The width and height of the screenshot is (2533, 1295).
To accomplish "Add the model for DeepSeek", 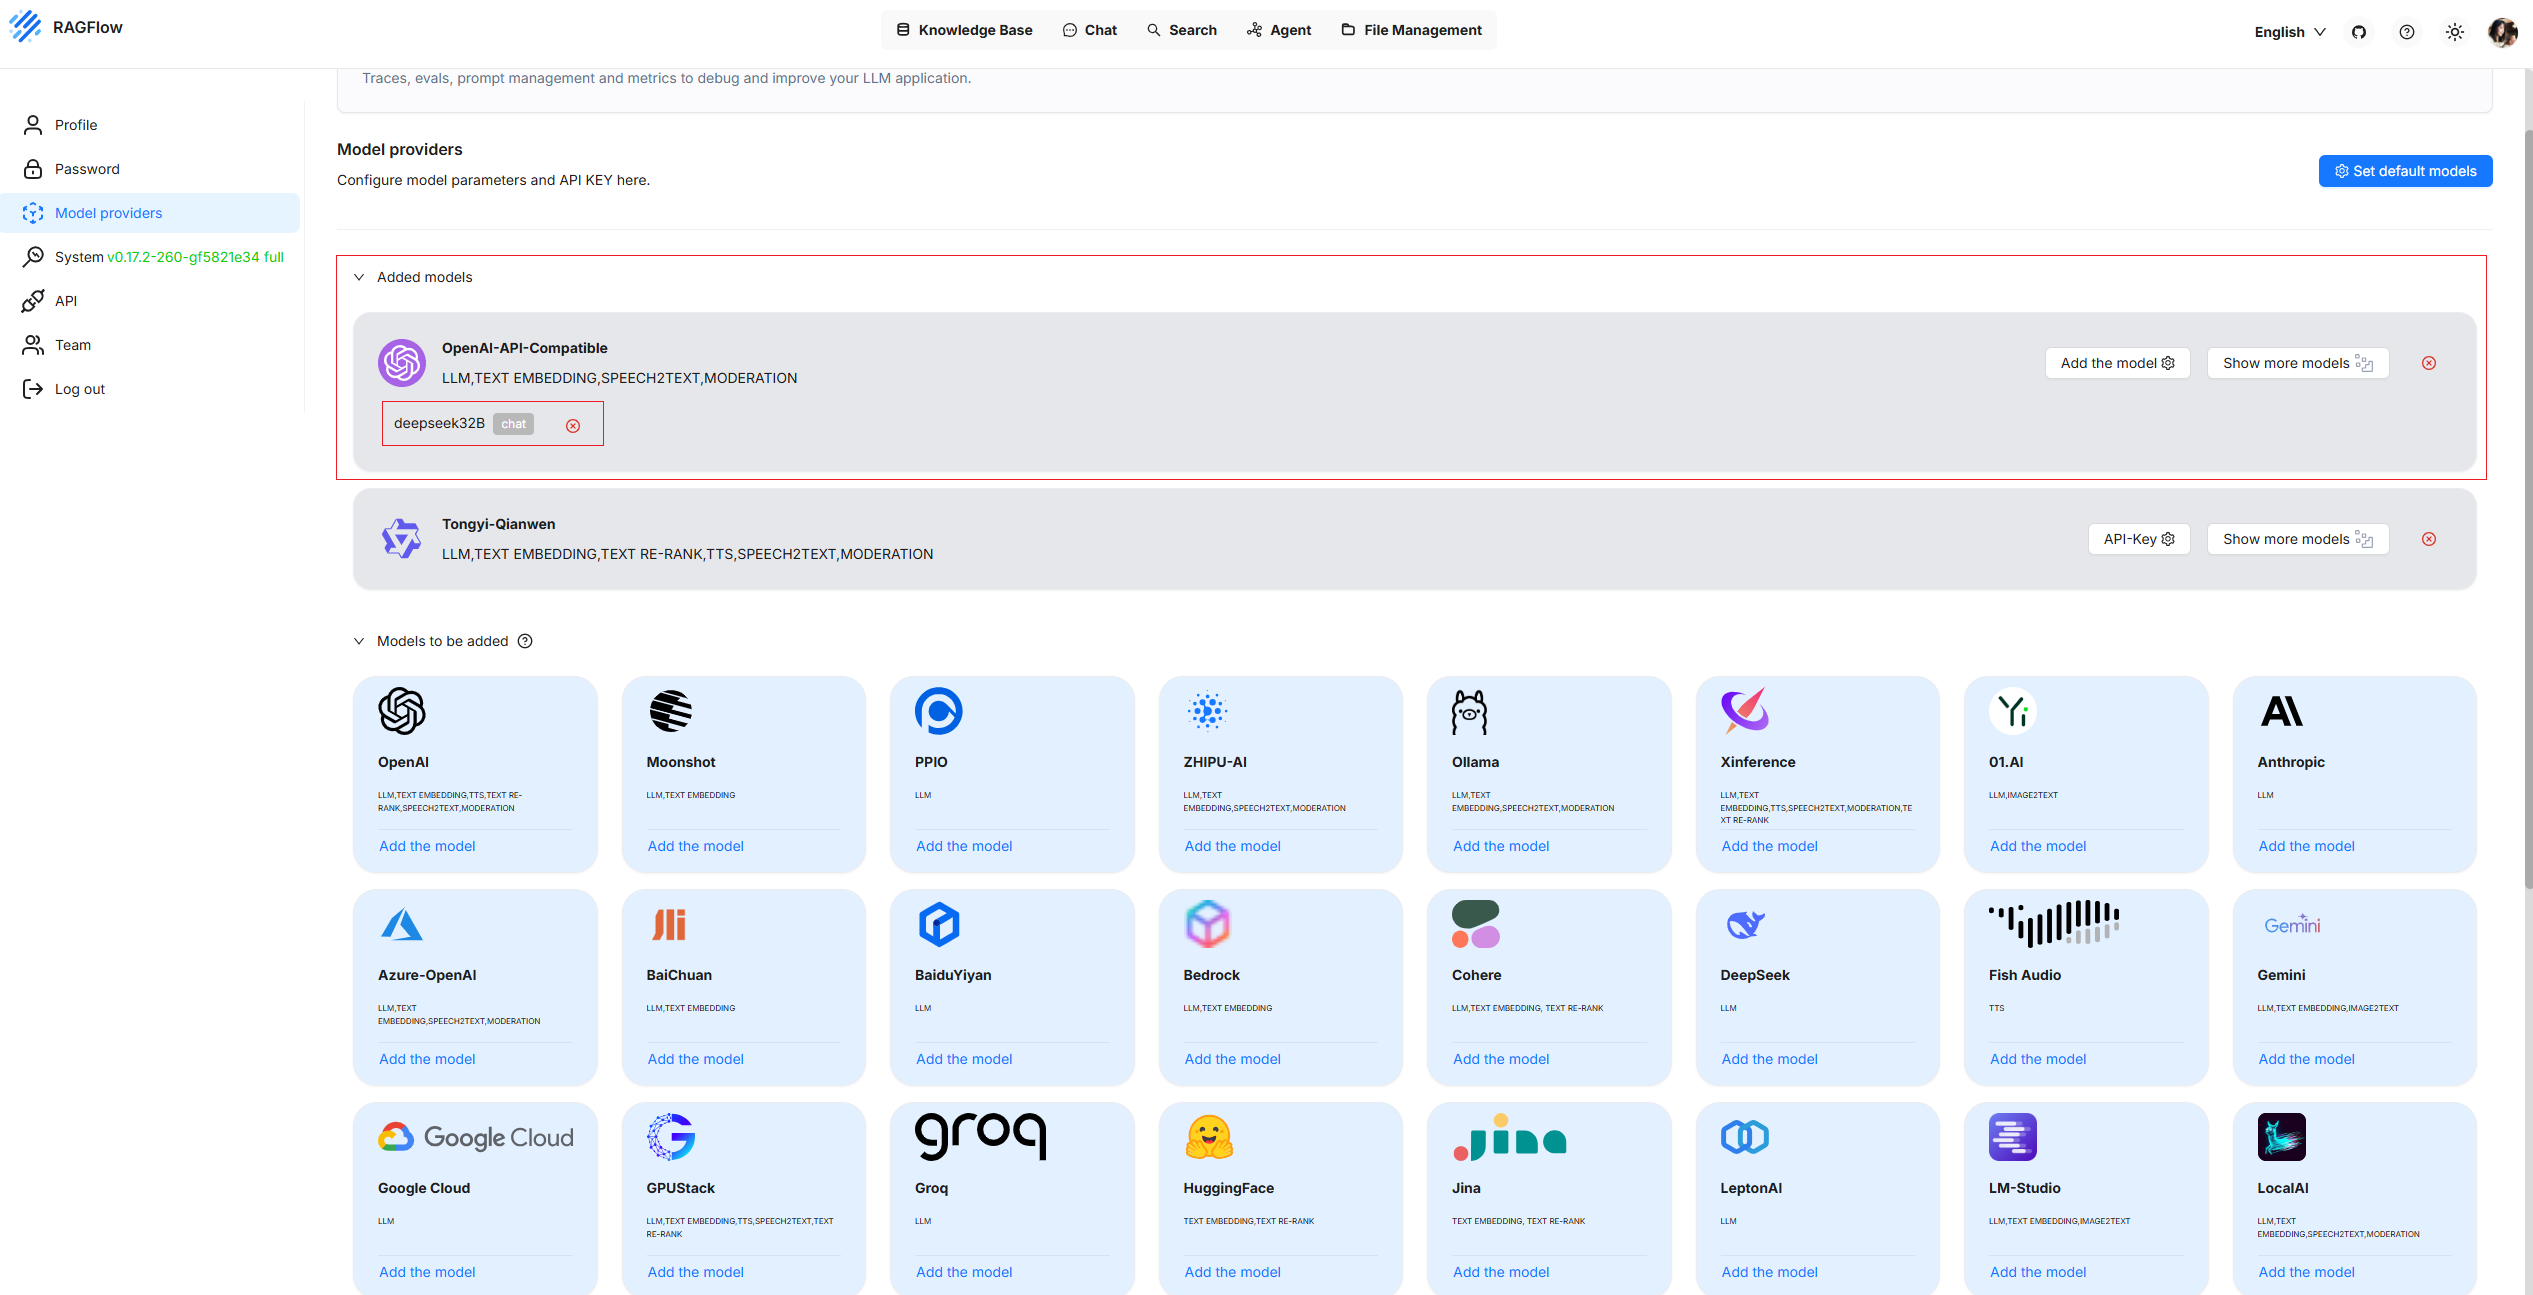I will [1770, 1059].
